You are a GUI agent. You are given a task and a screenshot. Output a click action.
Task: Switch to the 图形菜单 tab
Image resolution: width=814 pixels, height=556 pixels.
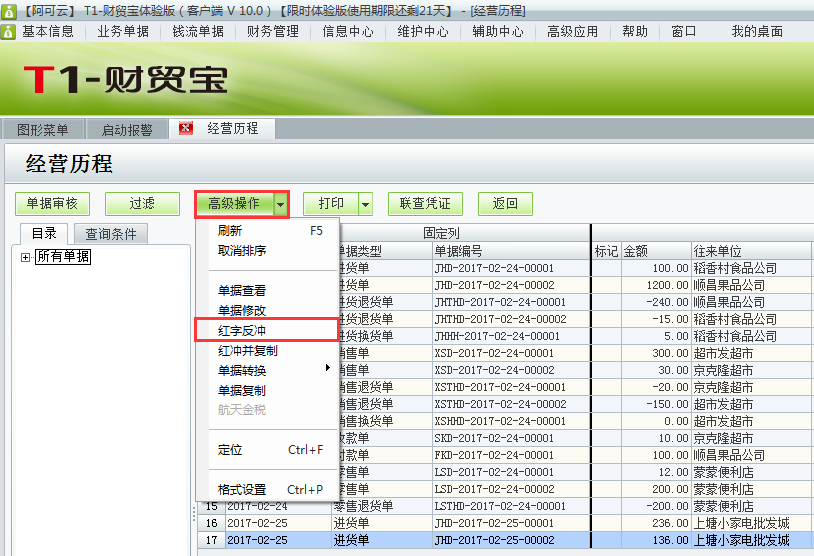43,129
